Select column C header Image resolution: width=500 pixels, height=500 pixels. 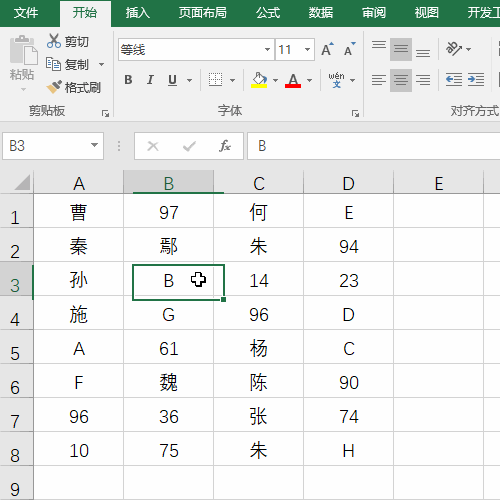pyautogui.click(x=259, y=183)
